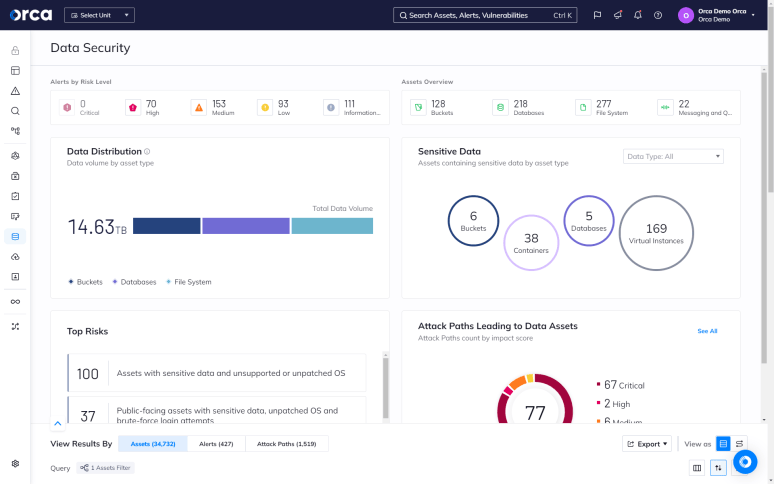Open the briefcase-style icon in sidebar

point(15,176)
